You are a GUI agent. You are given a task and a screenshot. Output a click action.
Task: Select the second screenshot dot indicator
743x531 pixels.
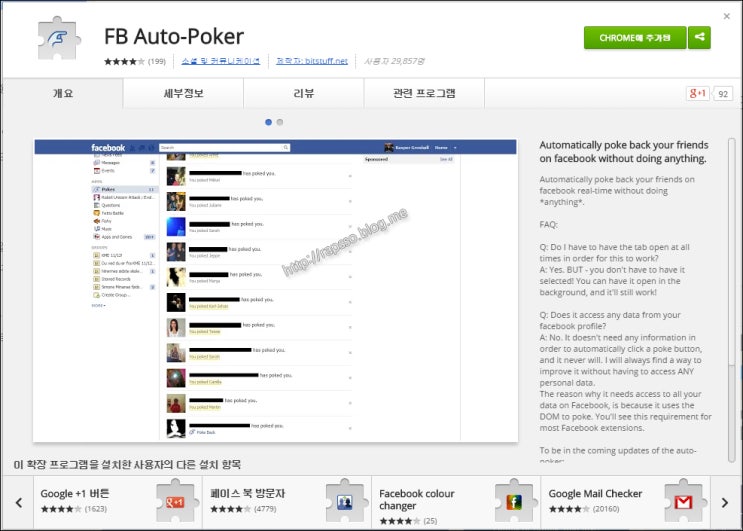coord(280,122)
